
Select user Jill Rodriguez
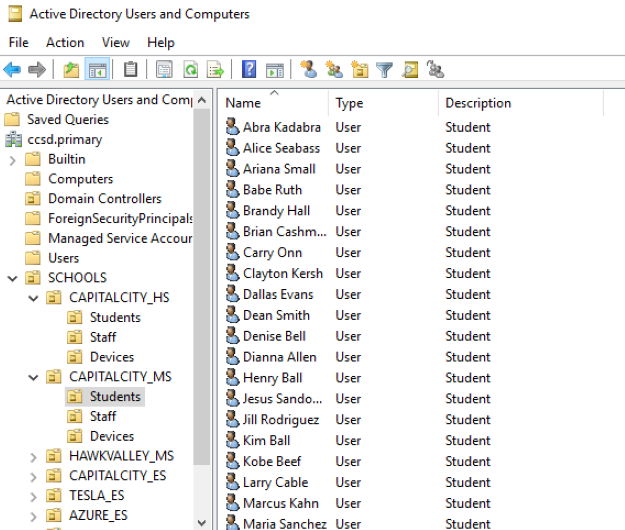click(x=281, y=420)
